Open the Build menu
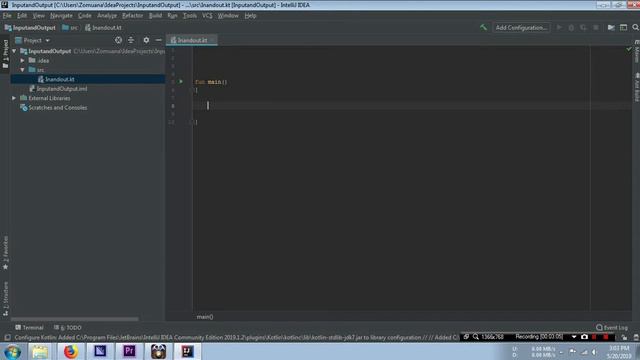This screenshot has width=640, height=360. pos(155,16)
